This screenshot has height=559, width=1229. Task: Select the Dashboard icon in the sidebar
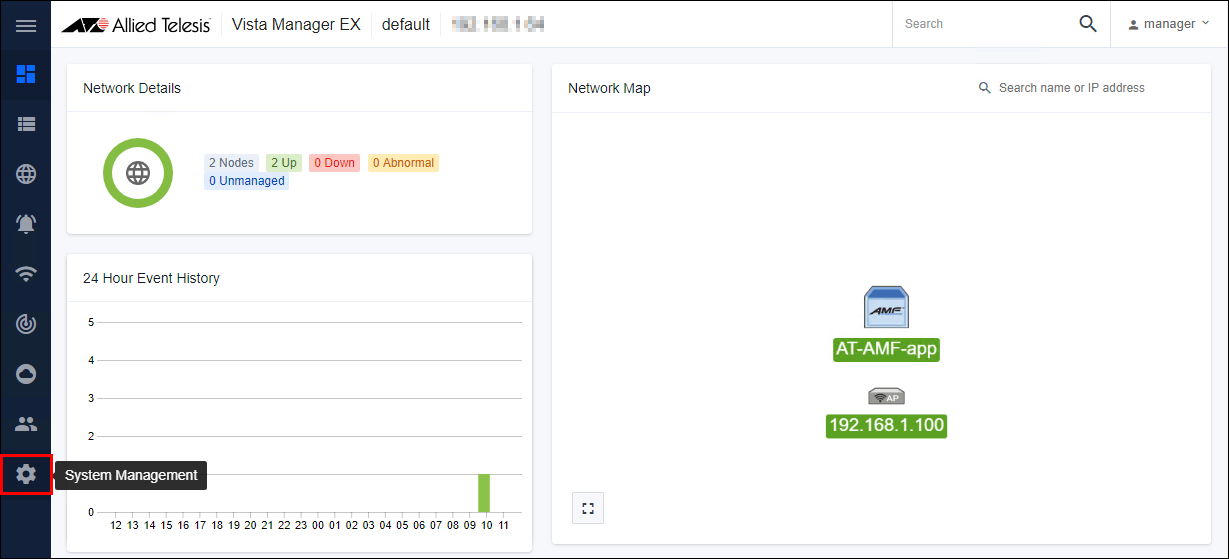pyautogui.click(x=26, y=74)
